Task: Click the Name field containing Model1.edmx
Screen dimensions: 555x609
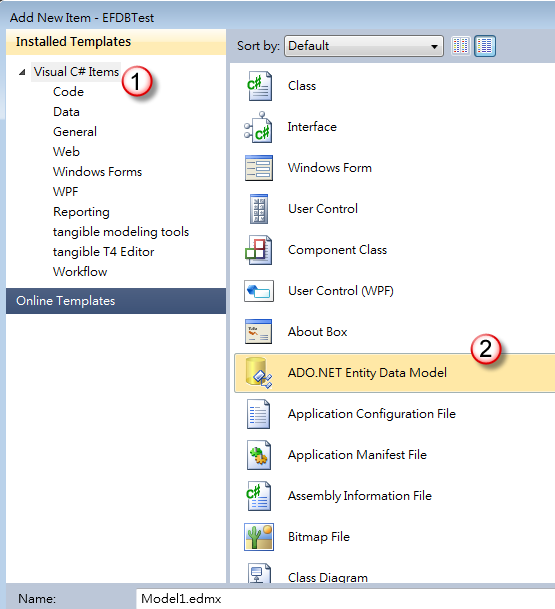Action: point(345,599)
